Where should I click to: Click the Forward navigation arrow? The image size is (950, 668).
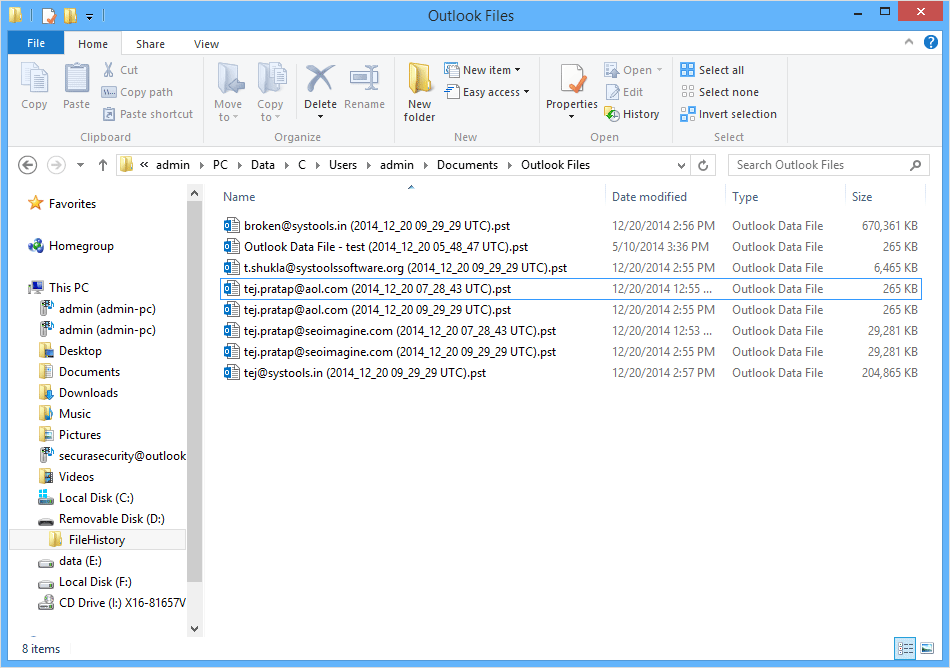(56, 165)
